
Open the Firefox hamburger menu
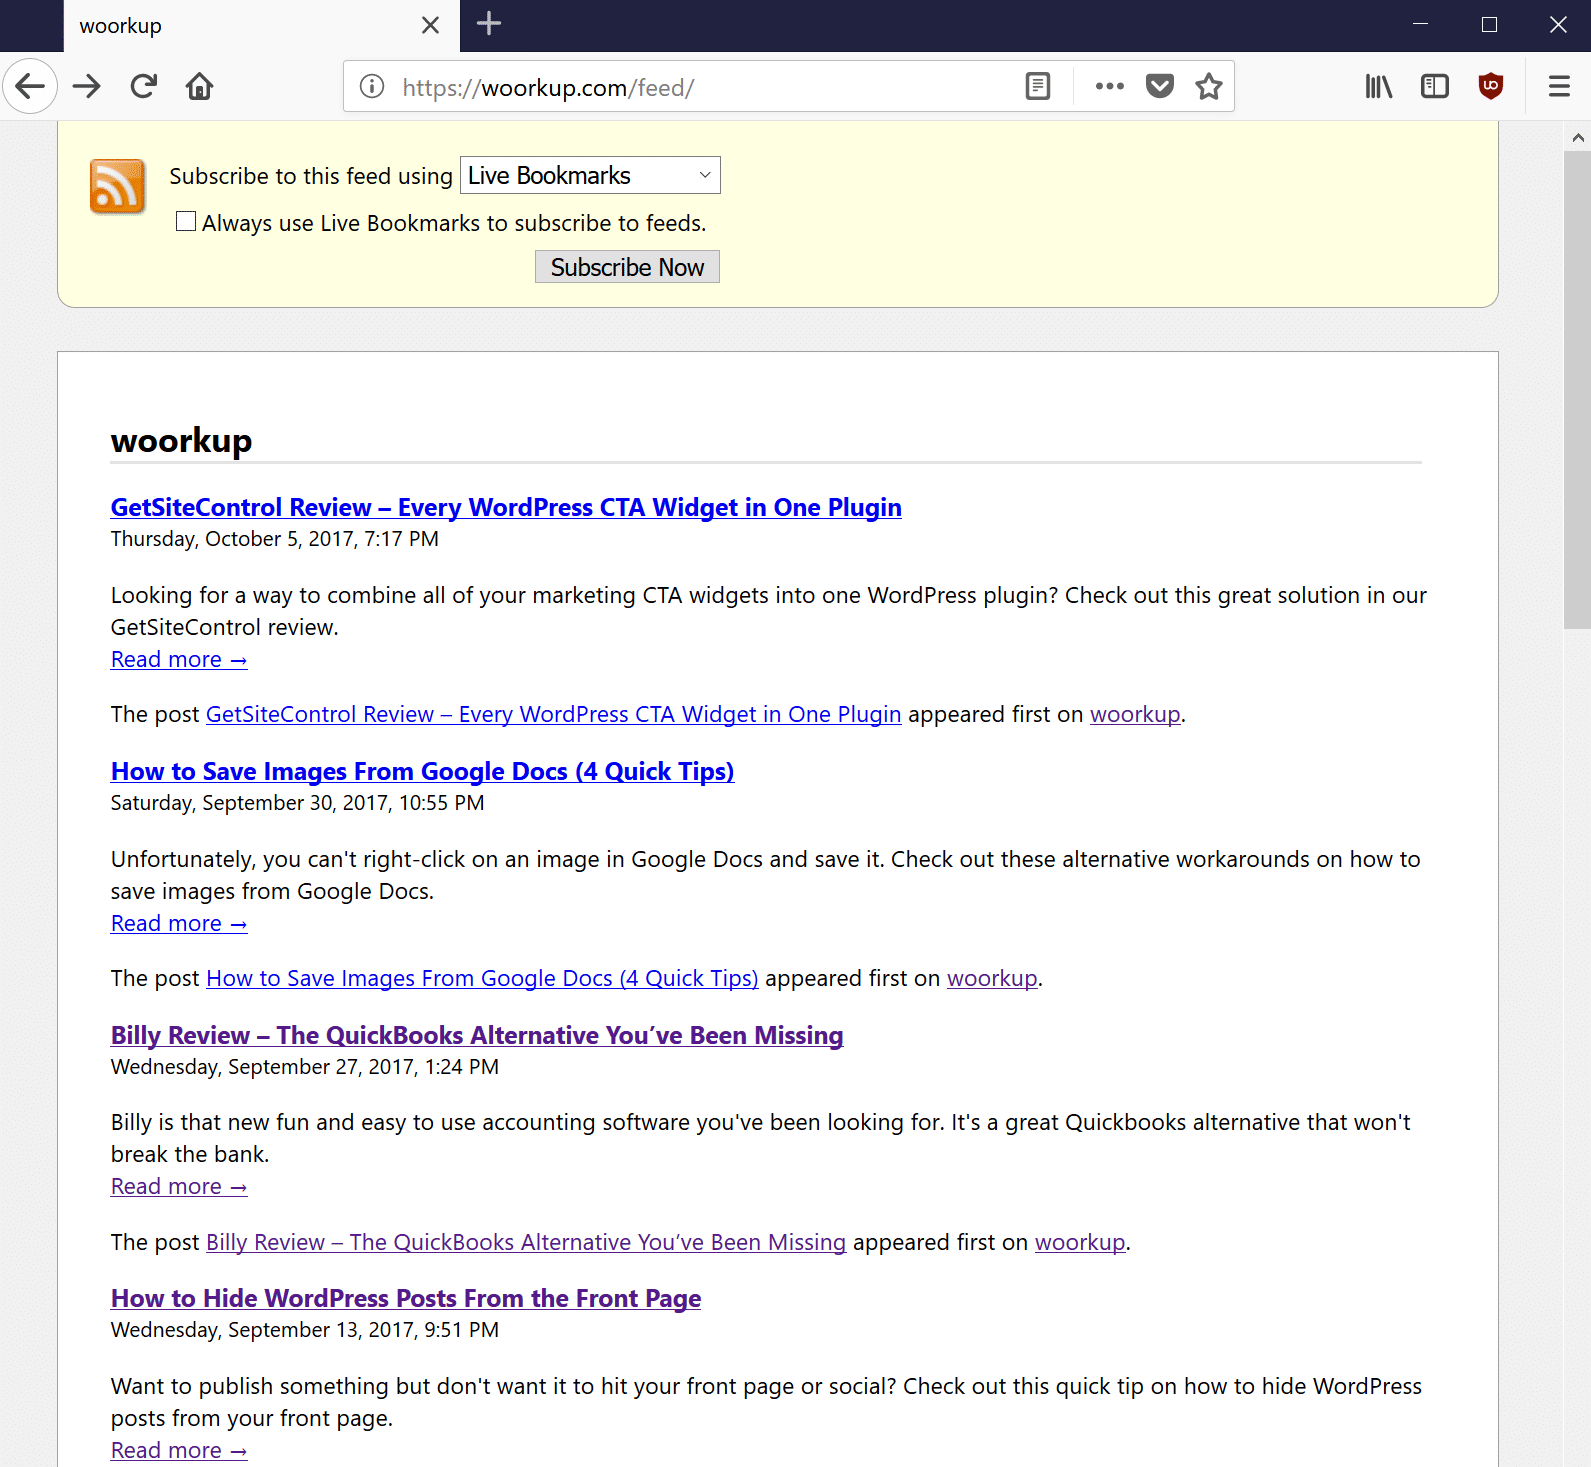pyautogui.click(x=1559, y=87)
